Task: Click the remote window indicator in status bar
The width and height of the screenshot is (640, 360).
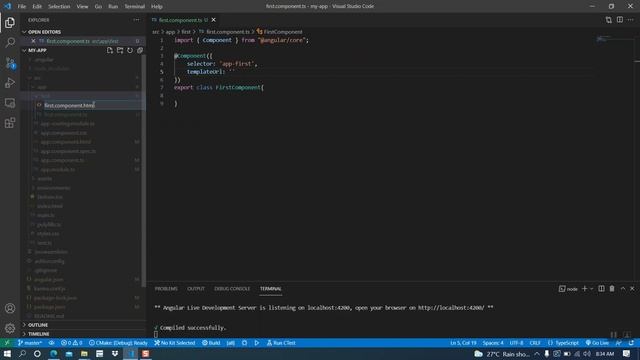Action: tap(7, 343)
